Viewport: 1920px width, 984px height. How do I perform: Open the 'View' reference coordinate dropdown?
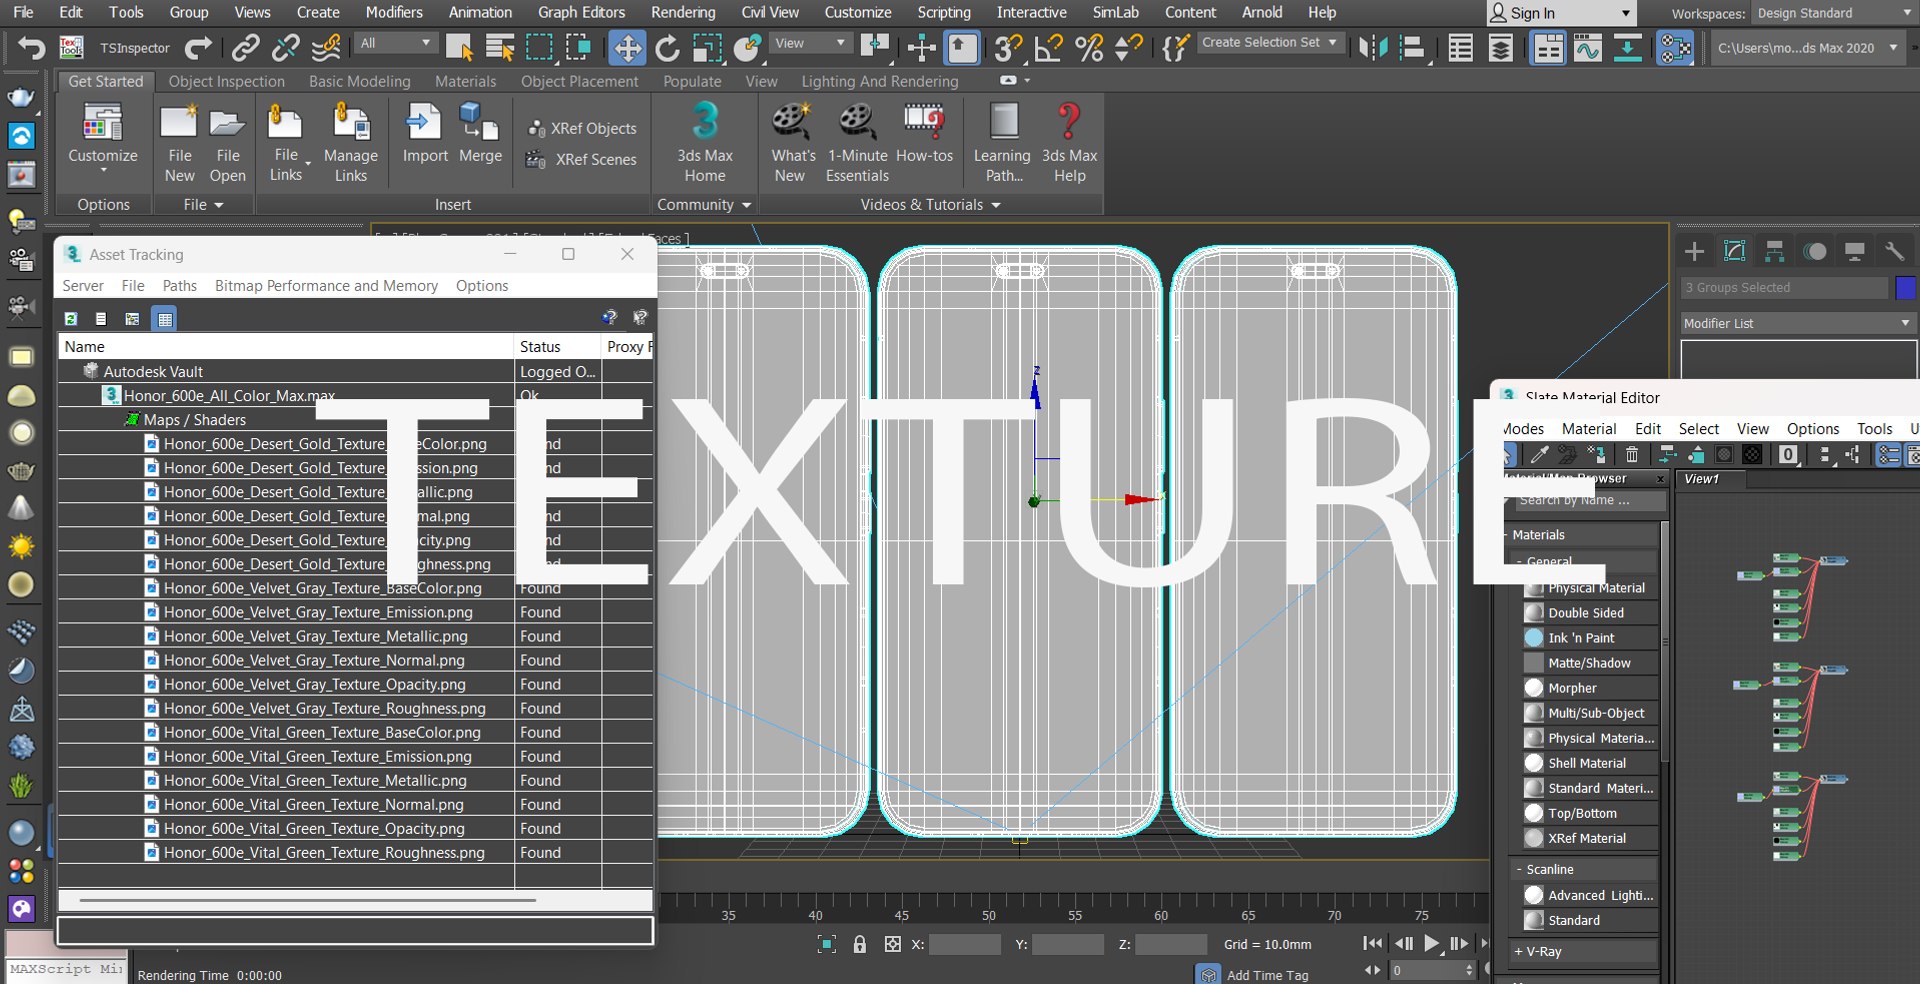coord(811,43)
